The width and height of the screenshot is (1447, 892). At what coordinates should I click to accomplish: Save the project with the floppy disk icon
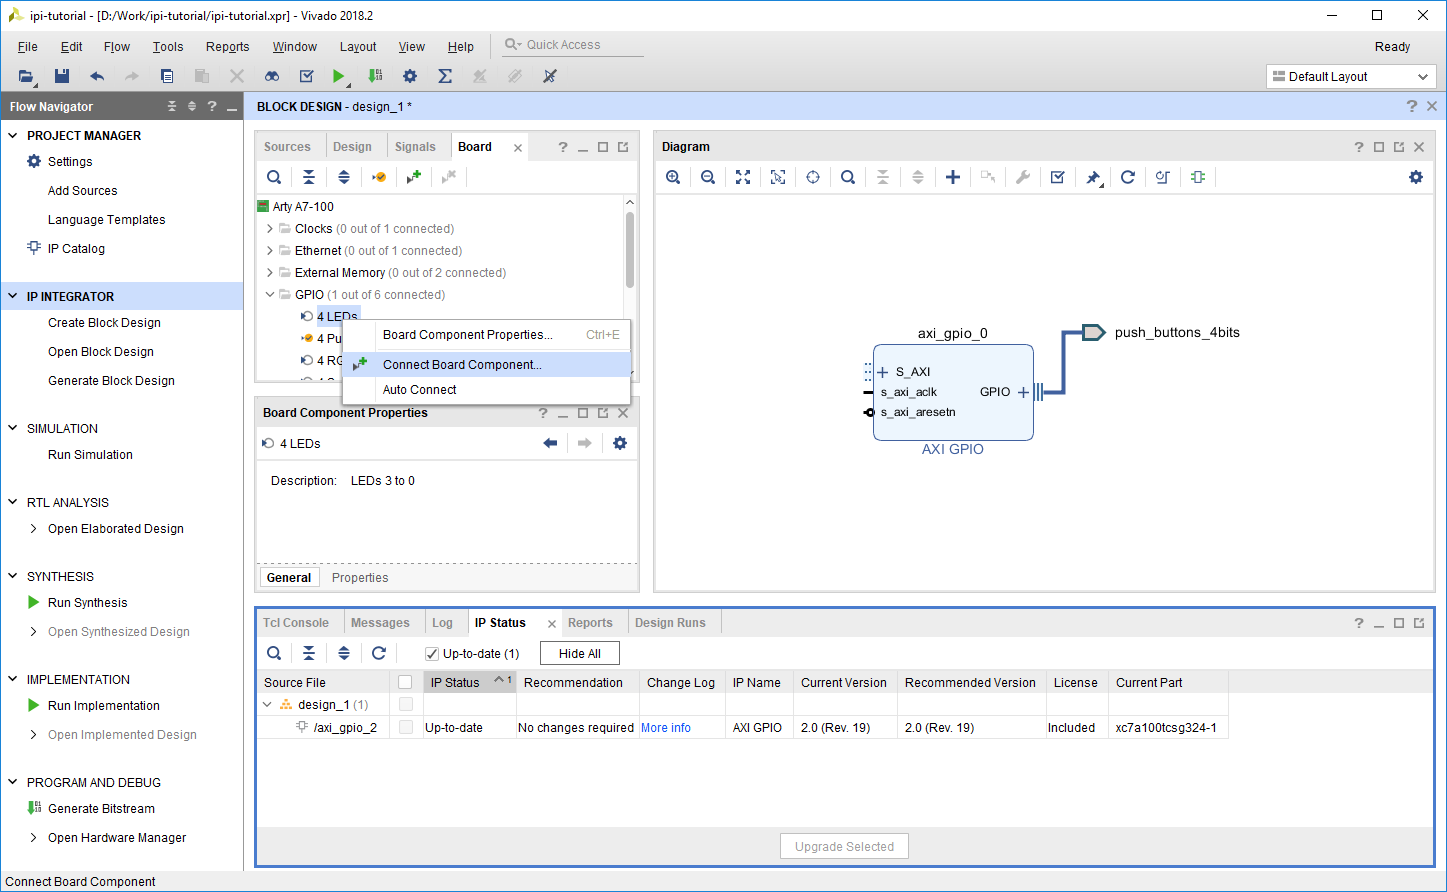pos(62,76)
